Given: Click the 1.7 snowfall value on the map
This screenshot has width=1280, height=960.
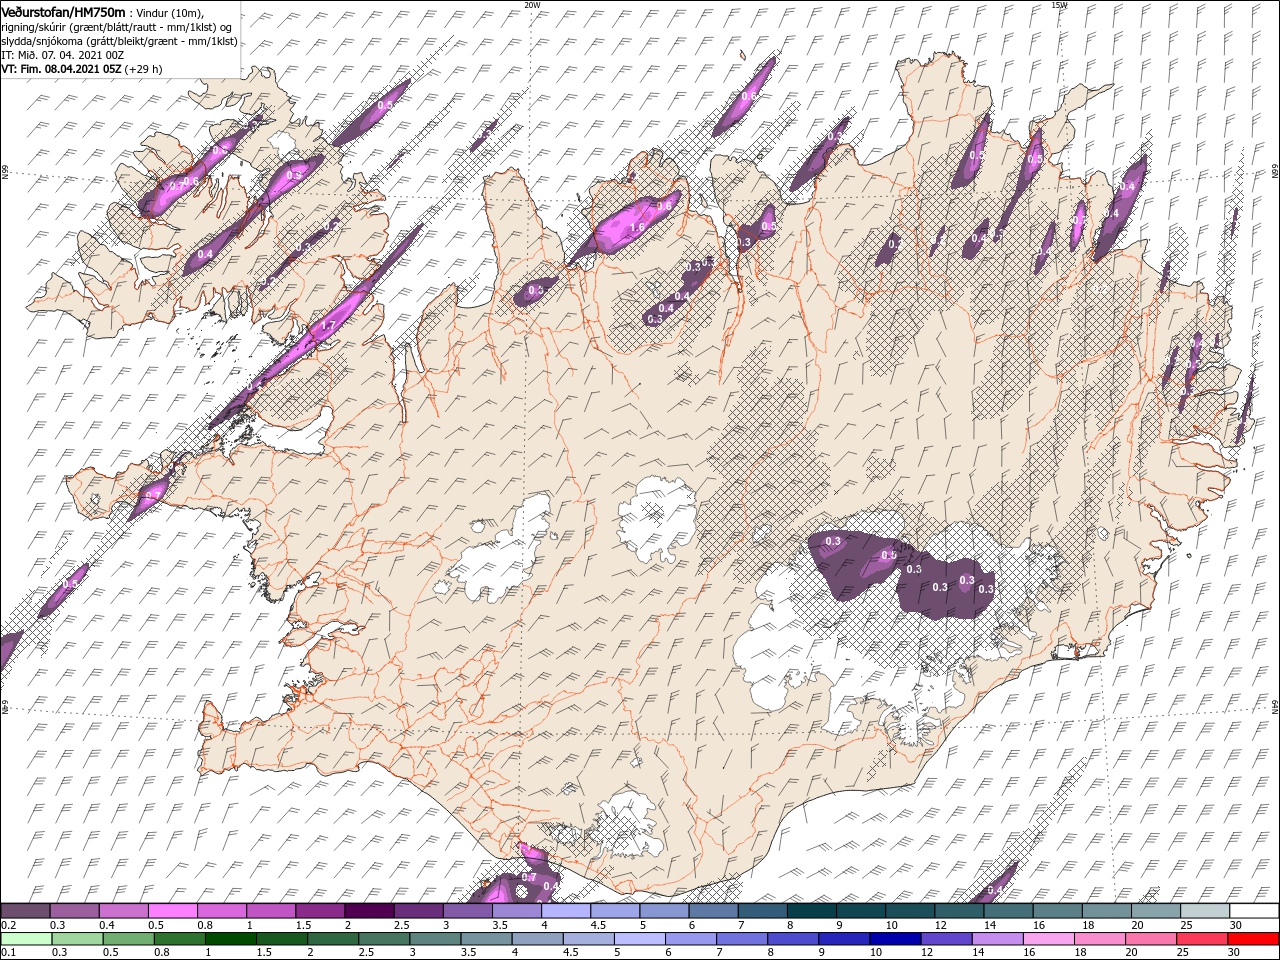Looking at the screenshot, I should [x=327, y=327].
